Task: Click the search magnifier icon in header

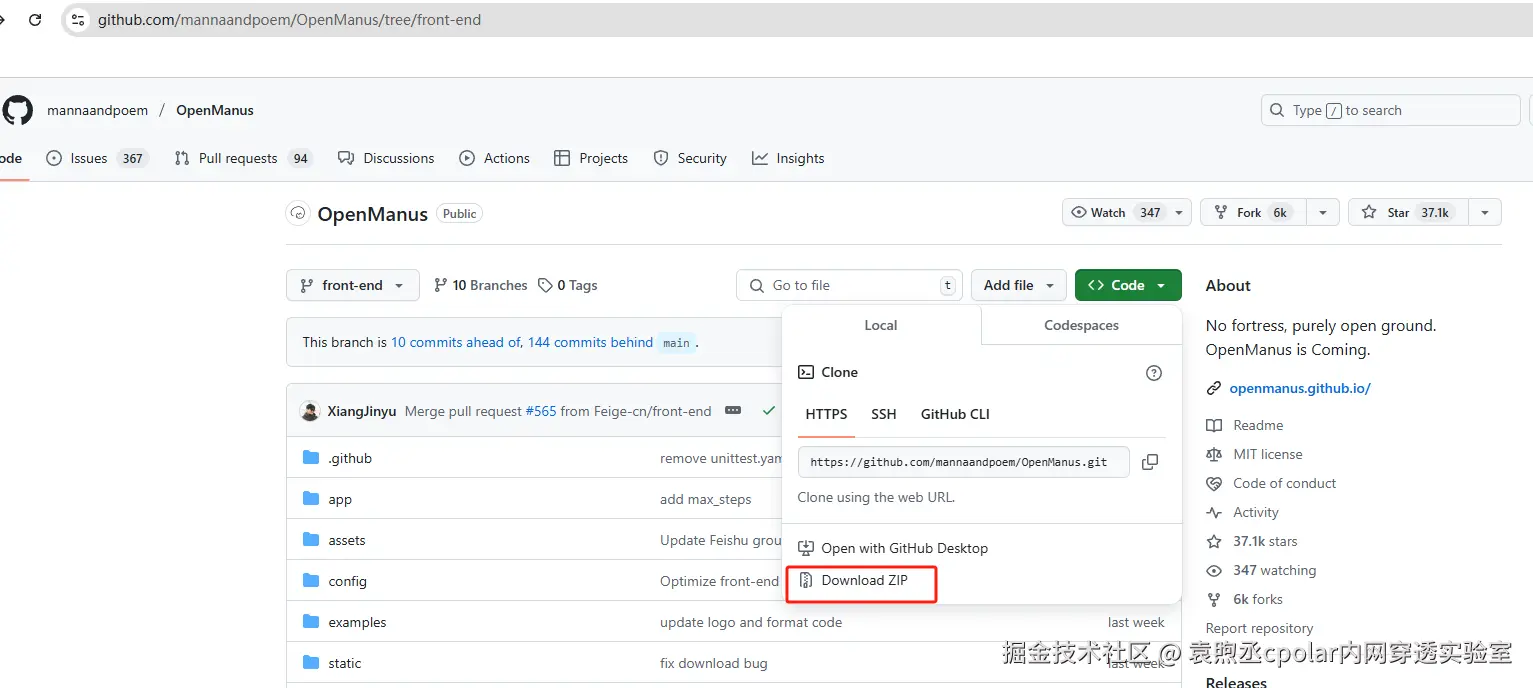Action: (x=1277, y=110)
